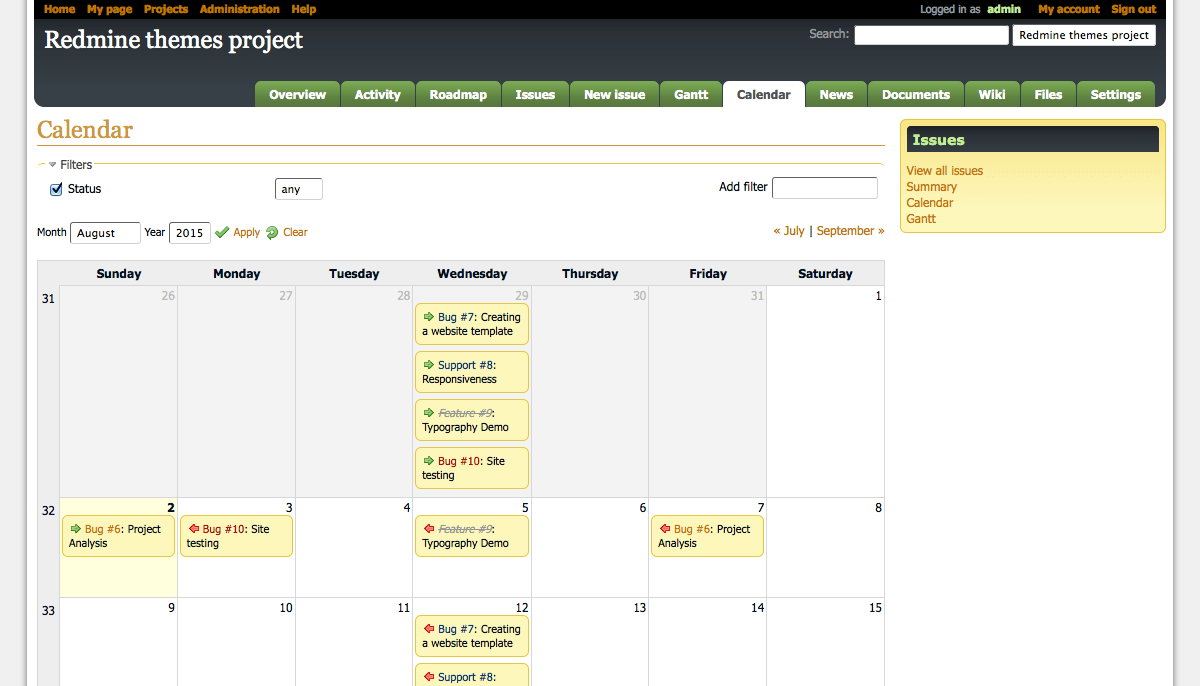Open the Files tab
The height and width of the screenshot is (686, 1200).
(1048, 95)
